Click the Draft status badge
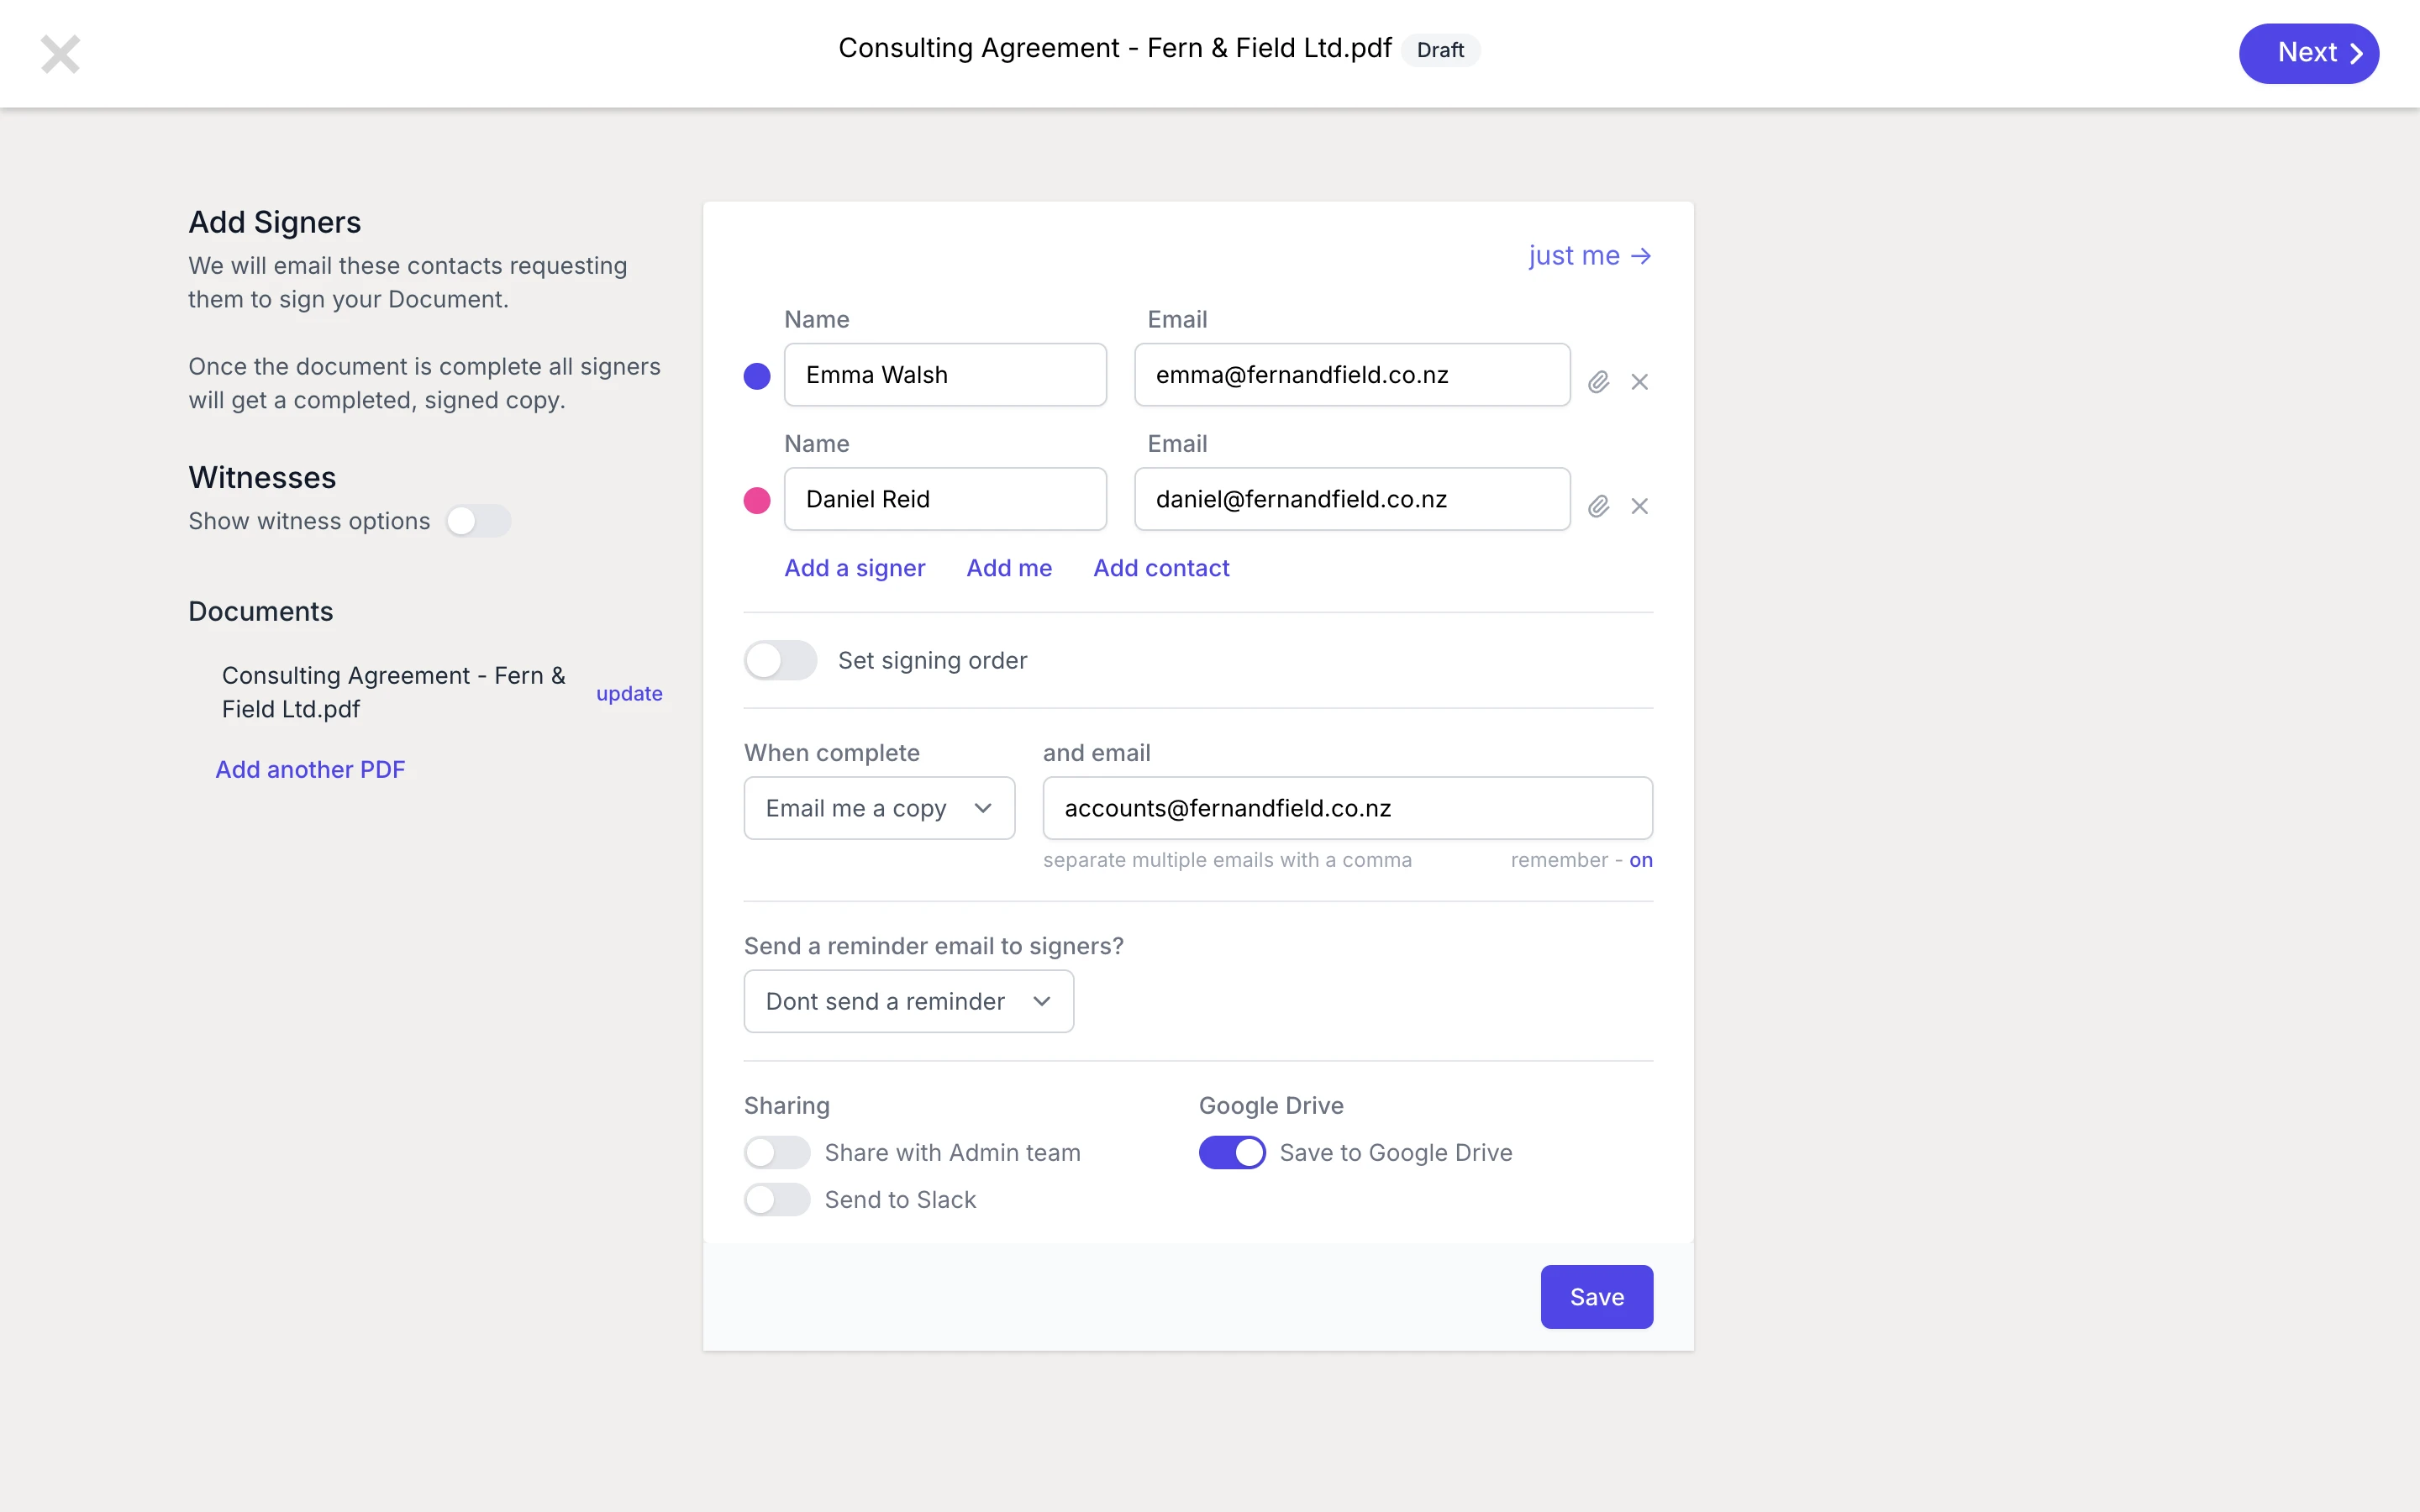This screenshot has width=2420, height=1512. click(x=1440, y=50)
